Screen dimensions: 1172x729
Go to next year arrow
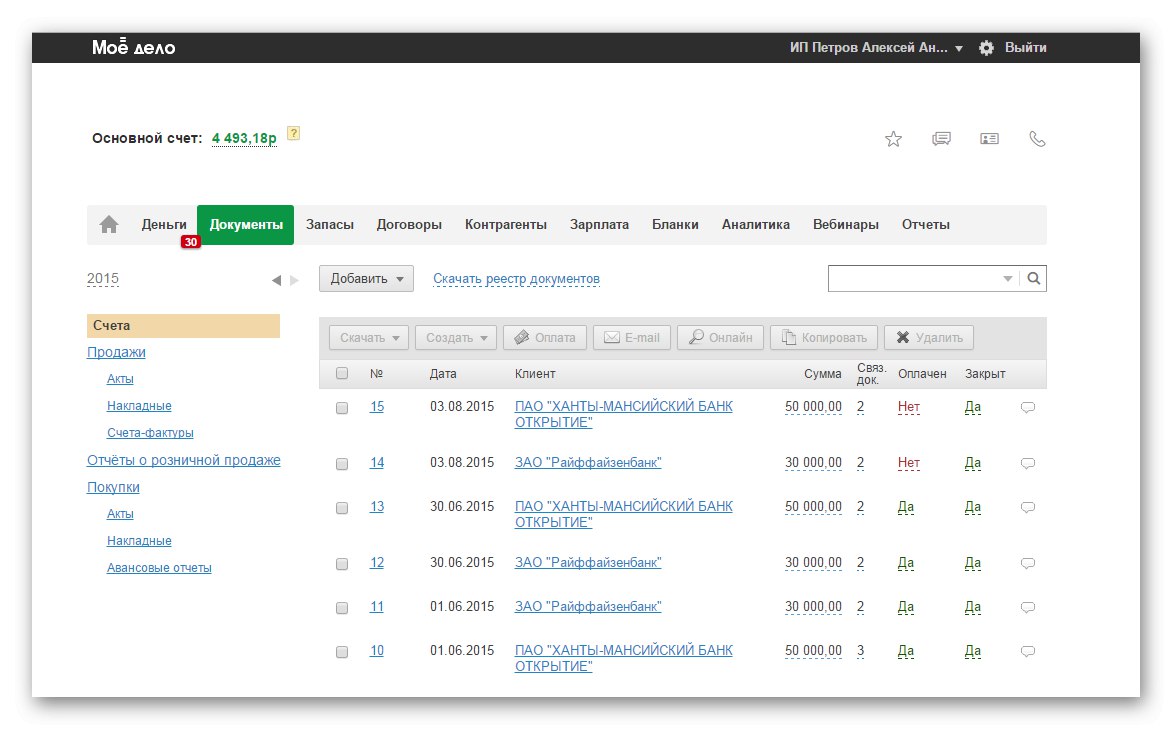(294, 280)
